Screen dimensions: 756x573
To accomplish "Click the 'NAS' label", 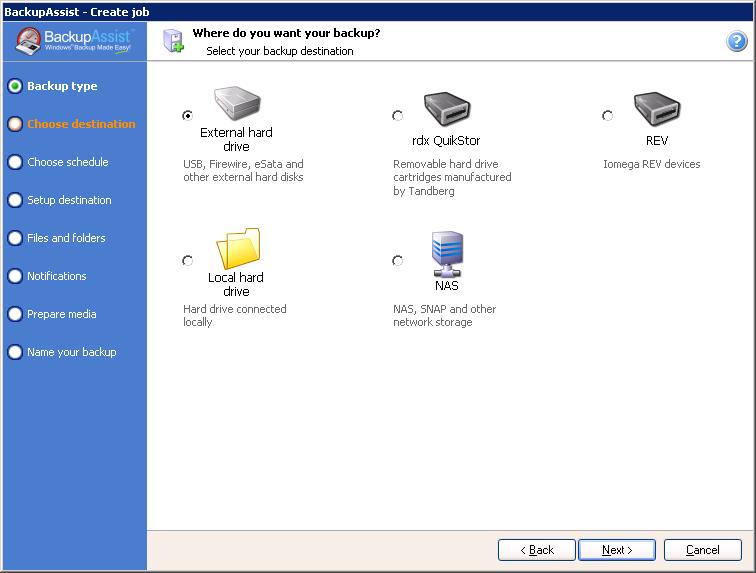I will click(446, 286).
